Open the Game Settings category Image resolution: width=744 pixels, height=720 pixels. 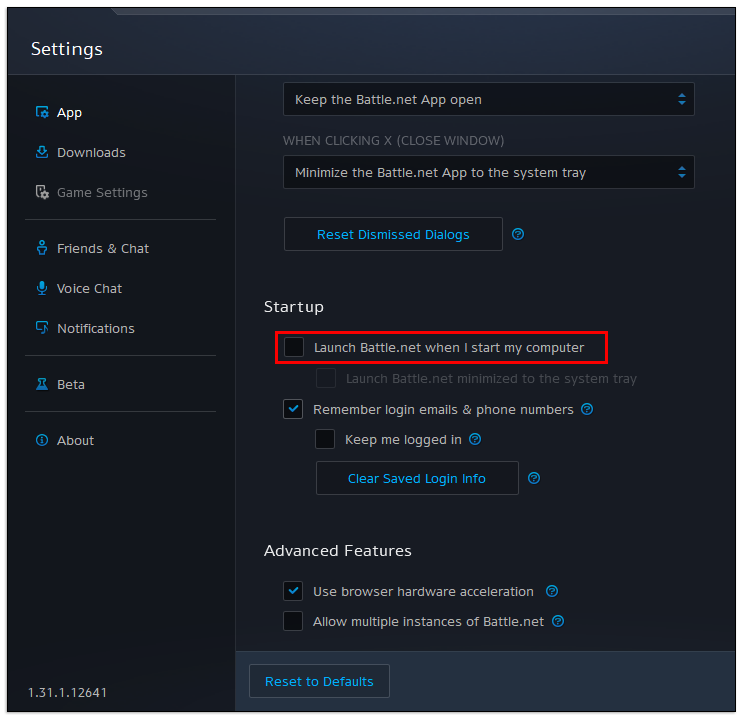coord(102,193)
